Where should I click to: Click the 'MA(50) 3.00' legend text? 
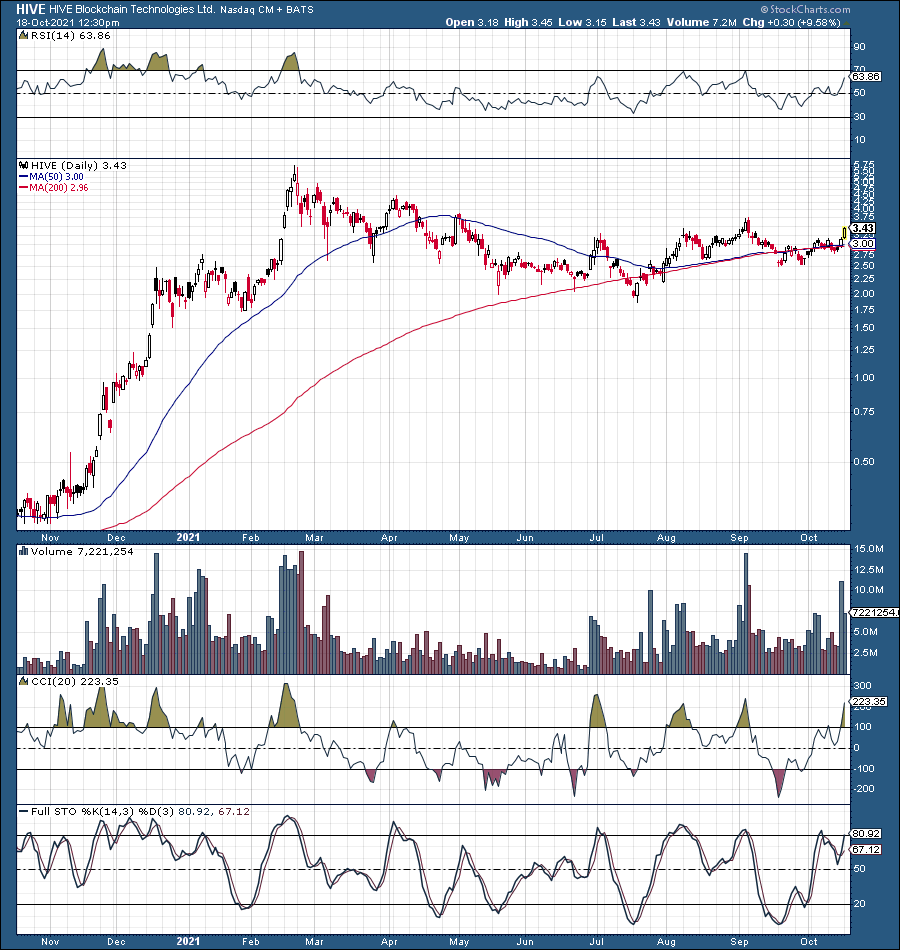tap(56, 177)
